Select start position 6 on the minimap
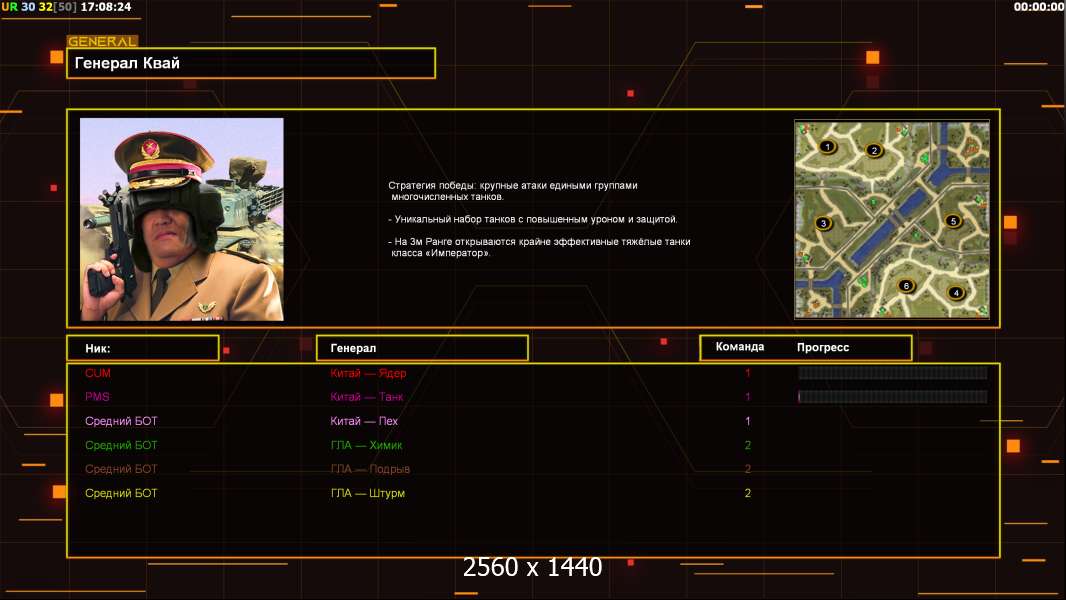 pyautogui.click(x=907, y=286)
